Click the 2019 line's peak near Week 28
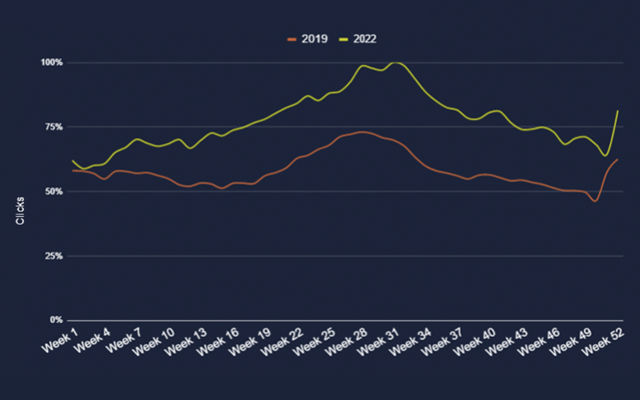 (362, 132)
